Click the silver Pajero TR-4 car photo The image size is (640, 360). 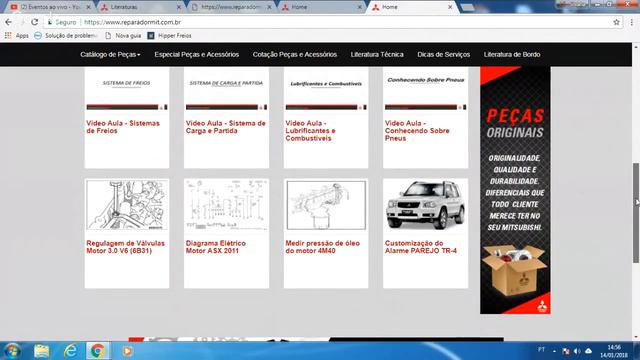425,205
